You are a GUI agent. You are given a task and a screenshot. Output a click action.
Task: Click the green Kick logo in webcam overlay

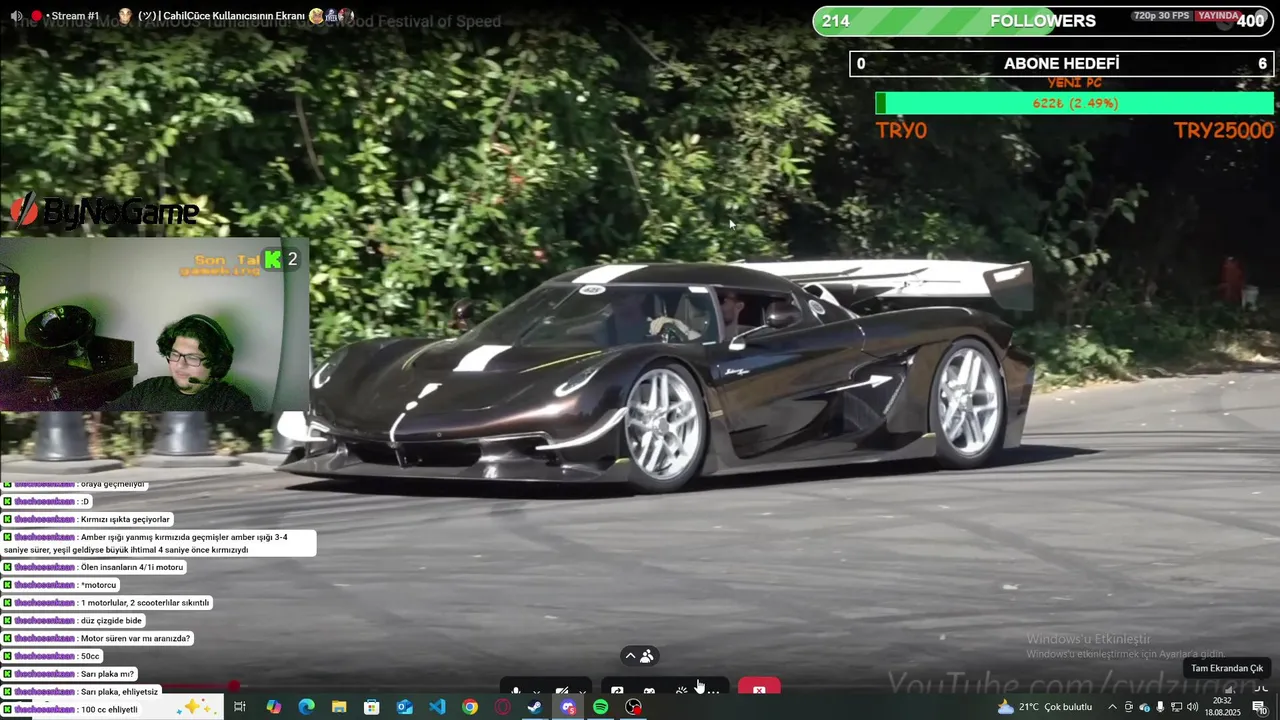[x=273, y=259]
